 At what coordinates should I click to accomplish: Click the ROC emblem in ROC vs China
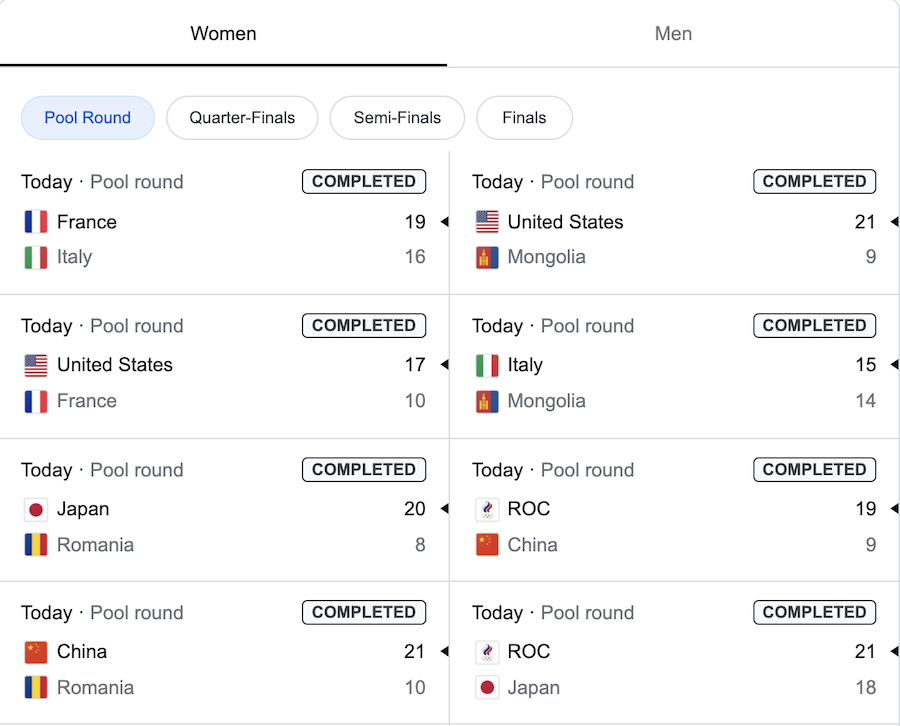487,509
